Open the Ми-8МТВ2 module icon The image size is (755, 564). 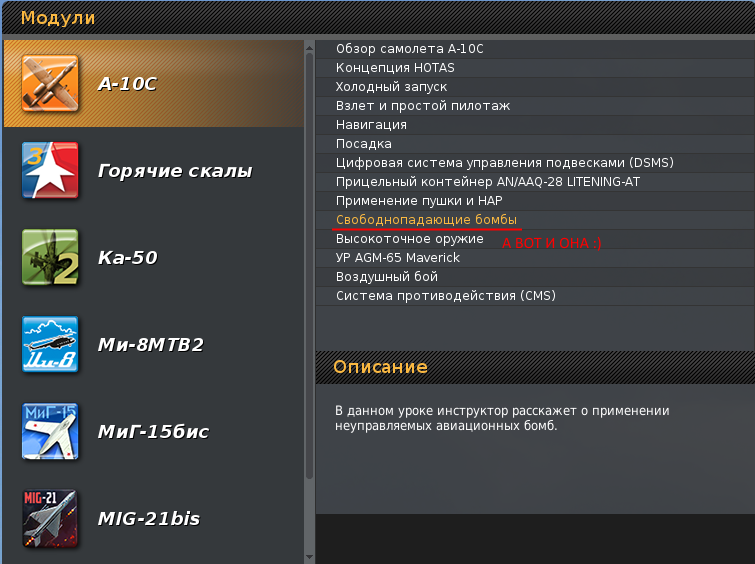(x=50, y=345)
